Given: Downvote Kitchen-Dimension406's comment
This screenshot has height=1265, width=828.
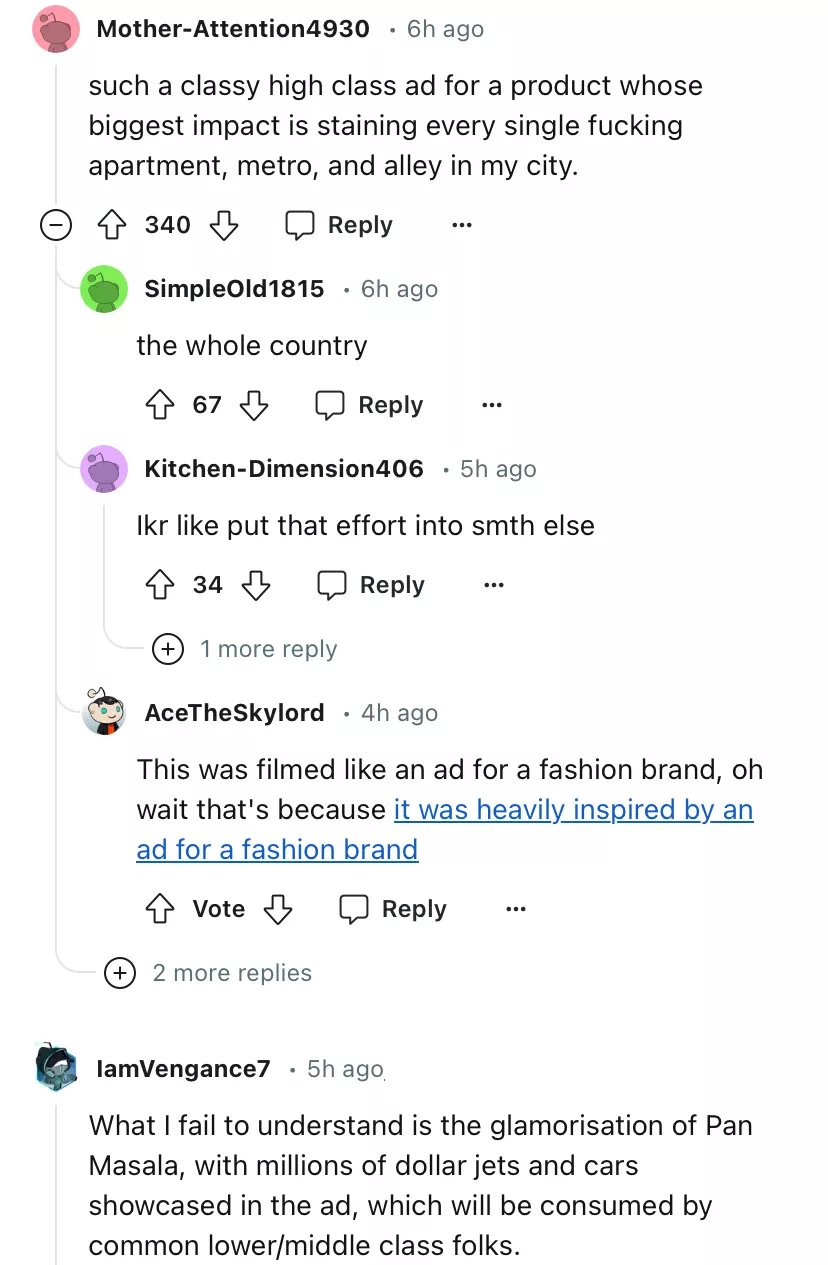Looking at the screenshot, I should pos(256,585).
